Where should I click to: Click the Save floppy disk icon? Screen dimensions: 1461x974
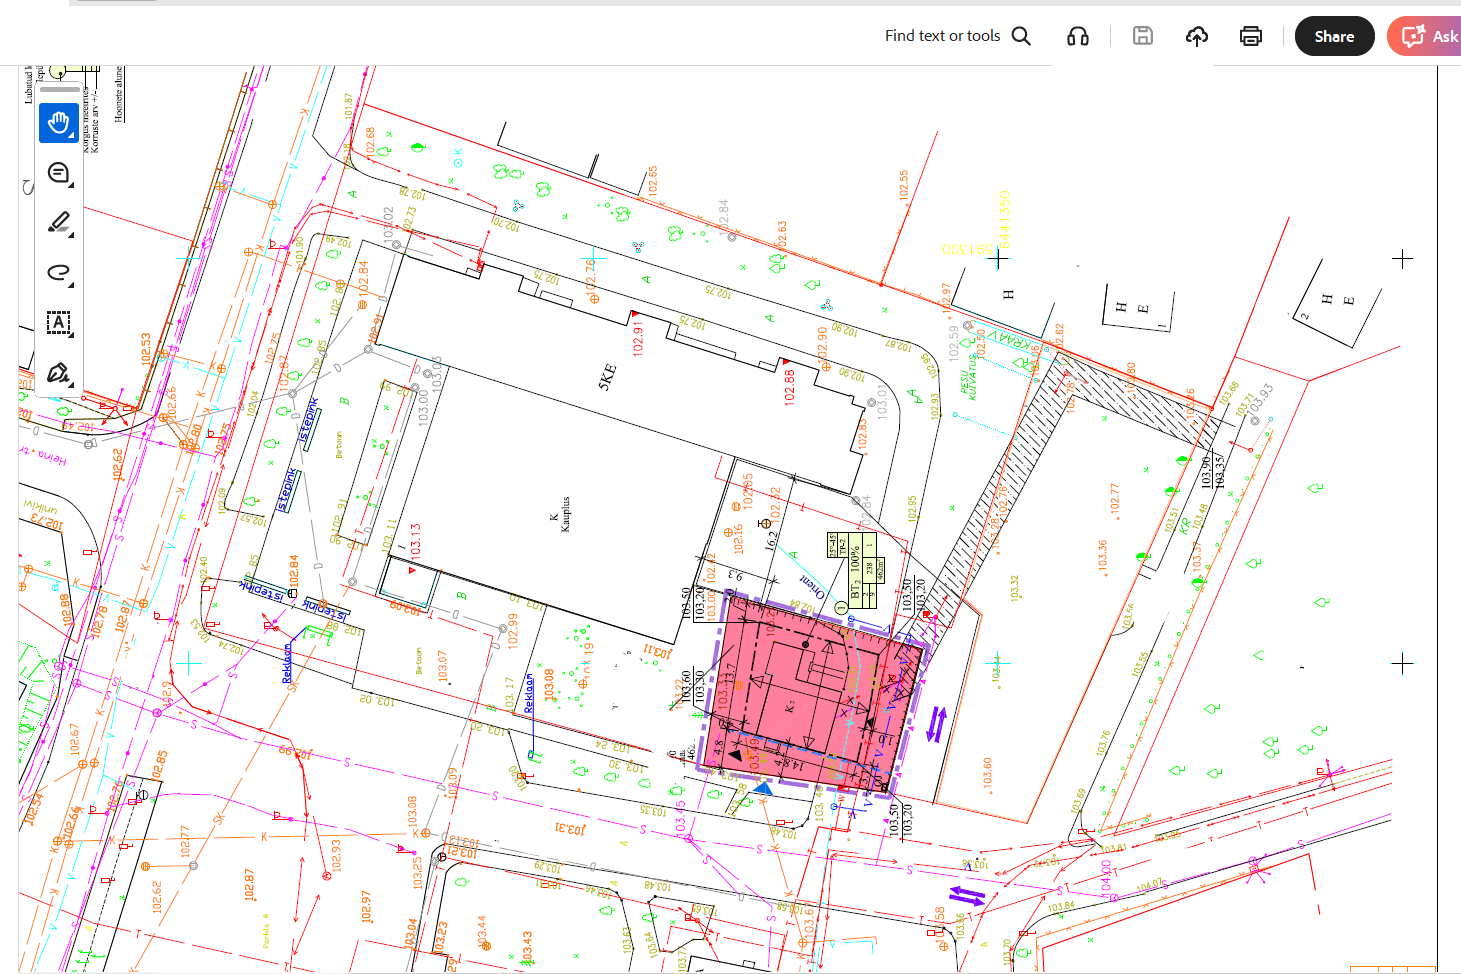[1142, 36]
